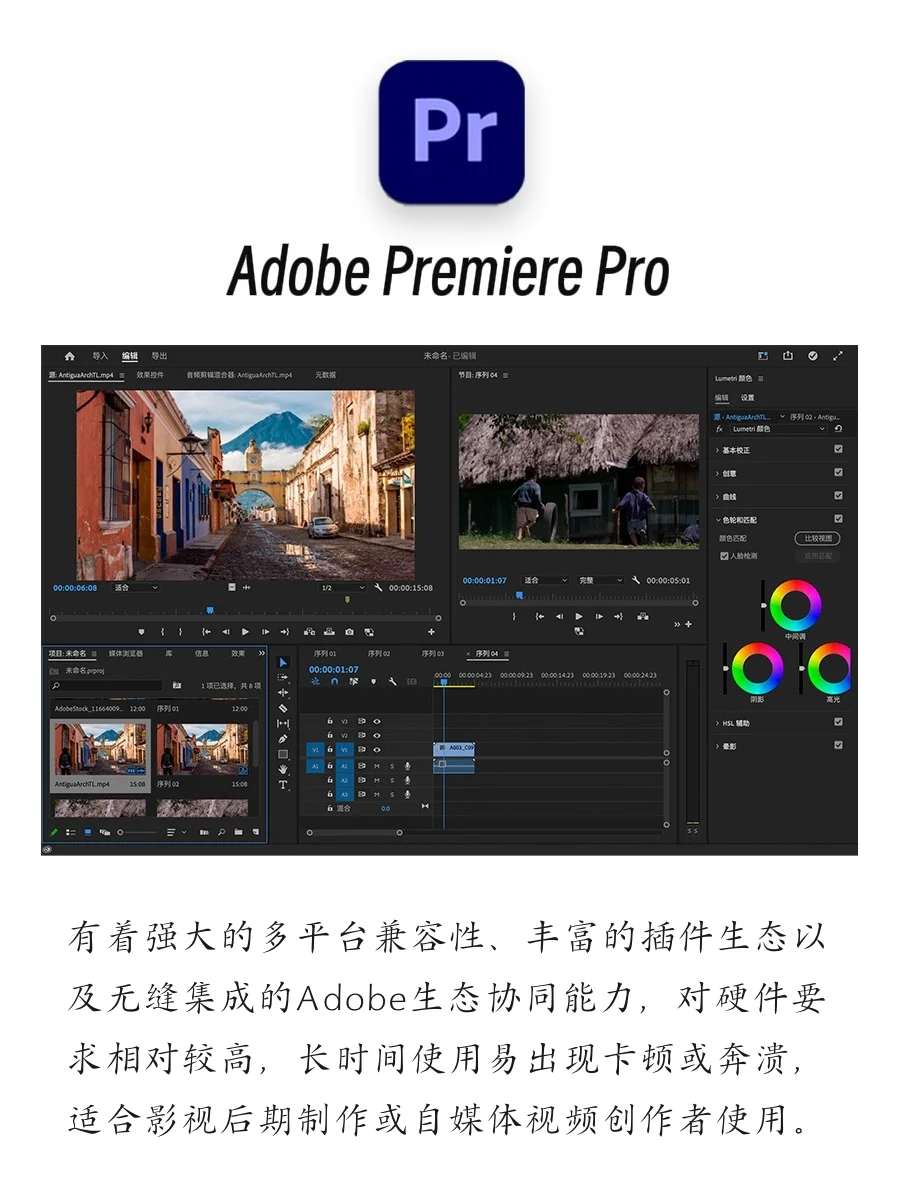Select the Rectangle tool

(x=283, y=754)
